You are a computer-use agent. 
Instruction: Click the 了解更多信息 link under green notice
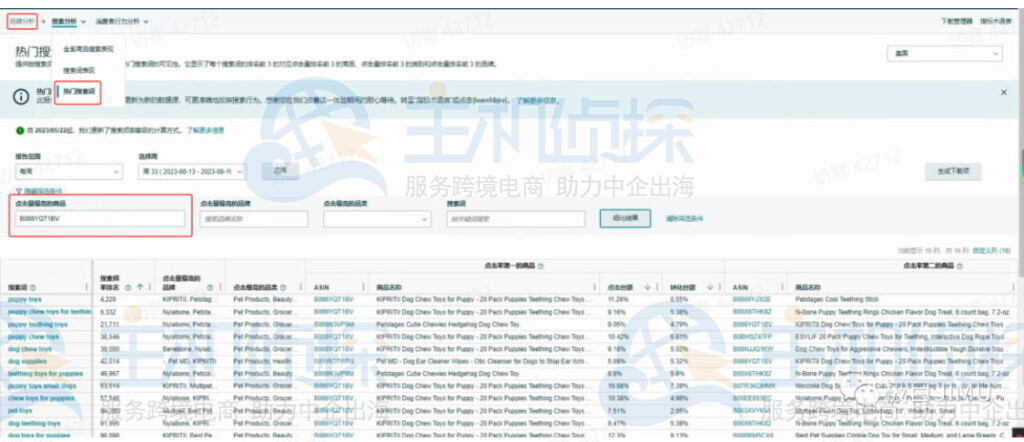[205, 131]
